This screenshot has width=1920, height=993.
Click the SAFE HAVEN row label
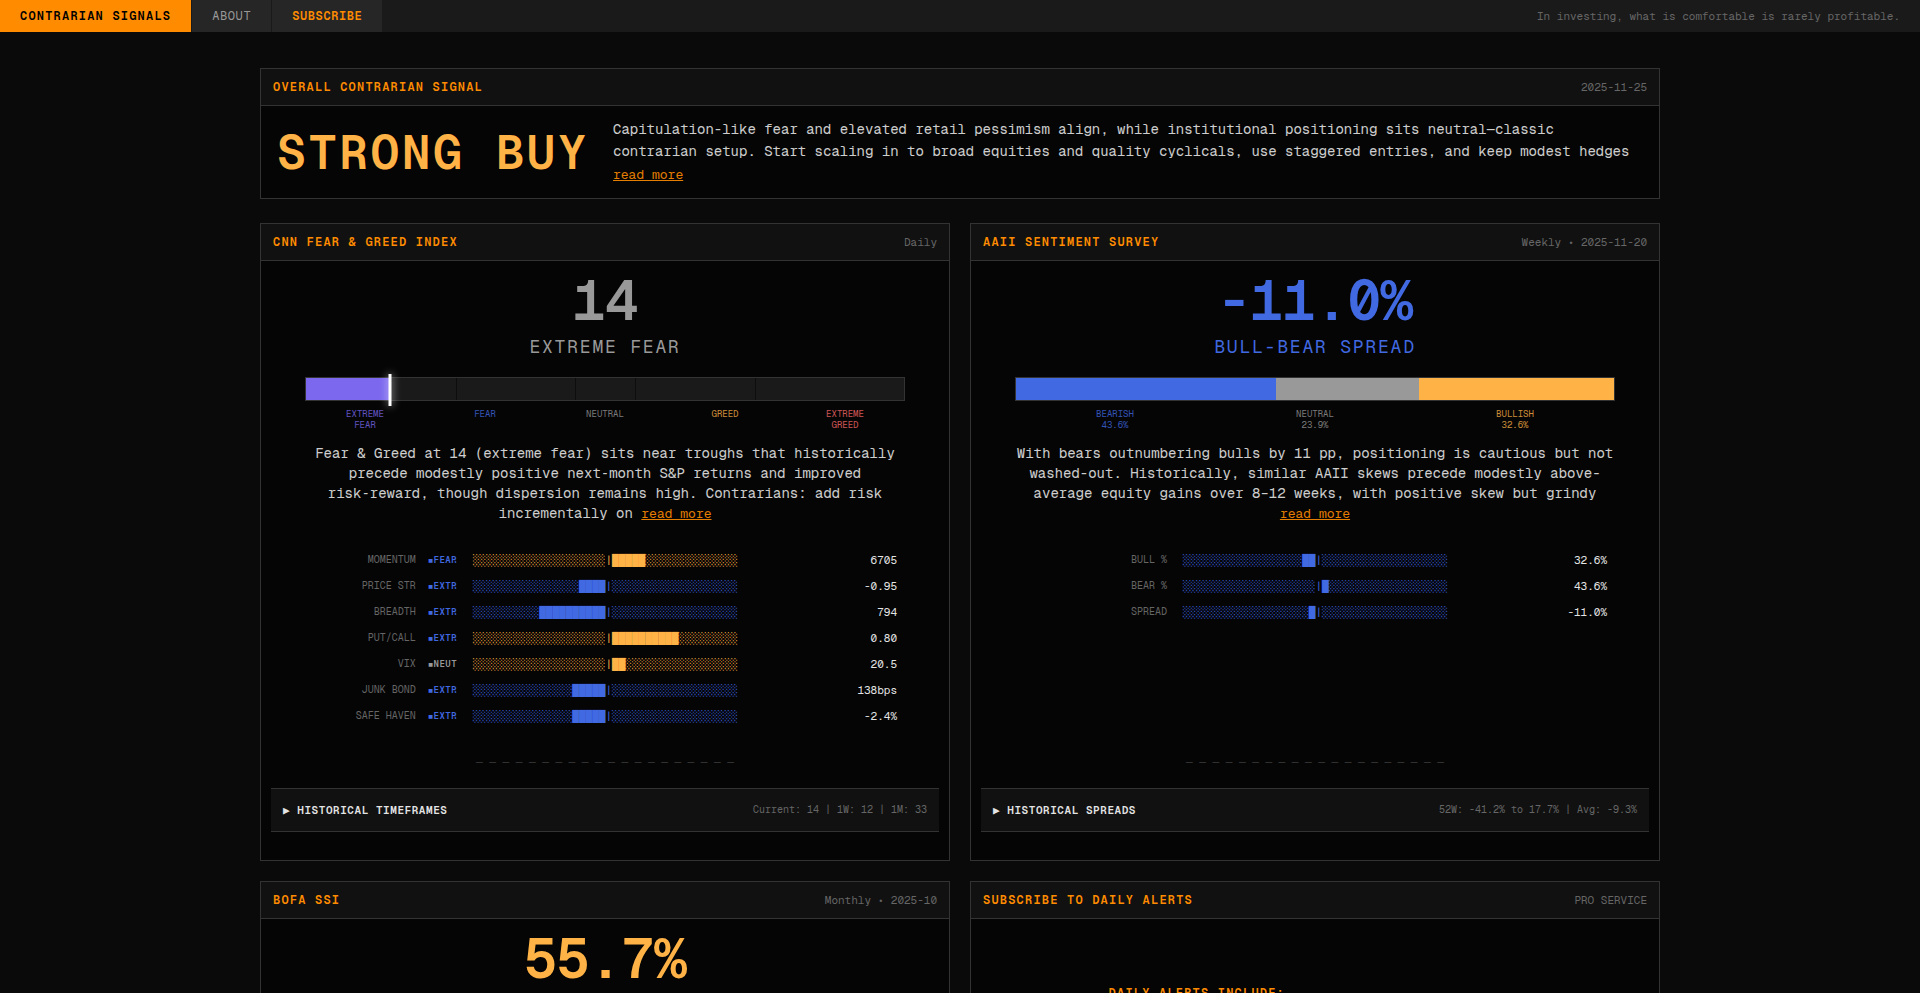[386, 716]
